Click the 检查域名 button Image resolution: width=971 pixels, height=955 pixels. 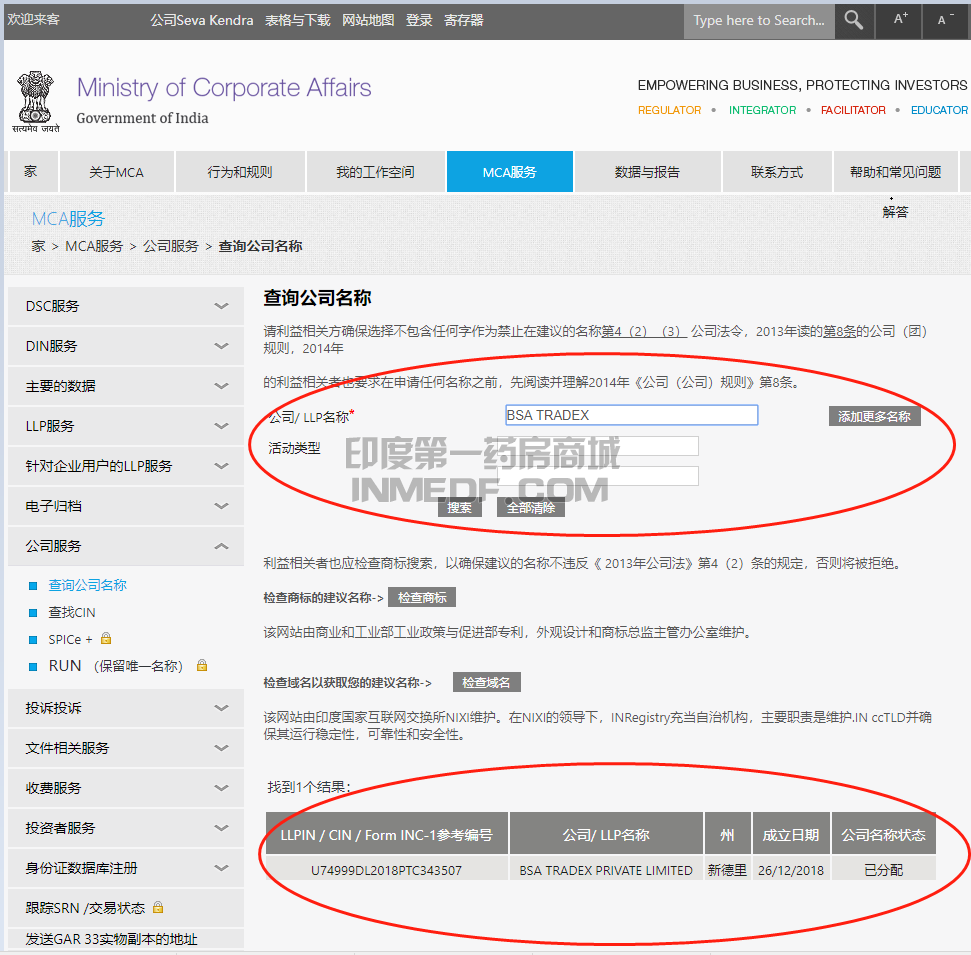(486, 682)
